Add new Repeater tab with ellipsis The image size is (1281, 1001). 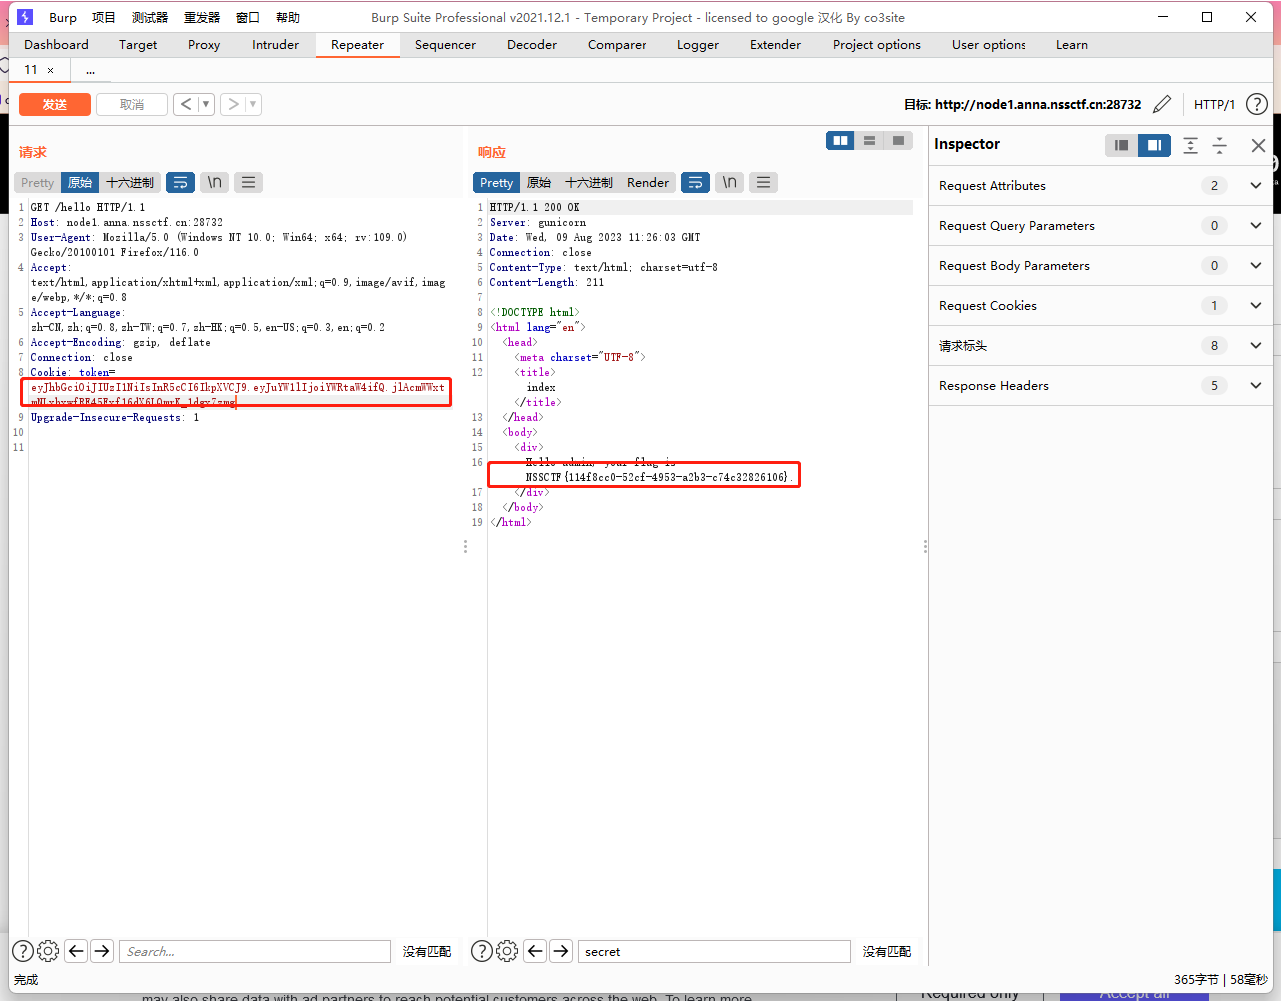click(90, 70)
